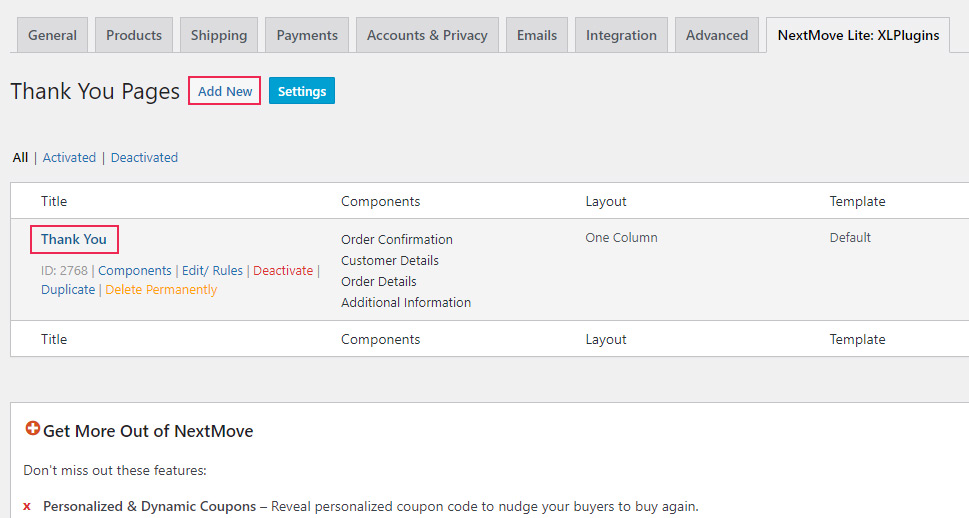Go to the Advanced tab
The width and height of the screenshot is (969, 518).
click(717, 35)
